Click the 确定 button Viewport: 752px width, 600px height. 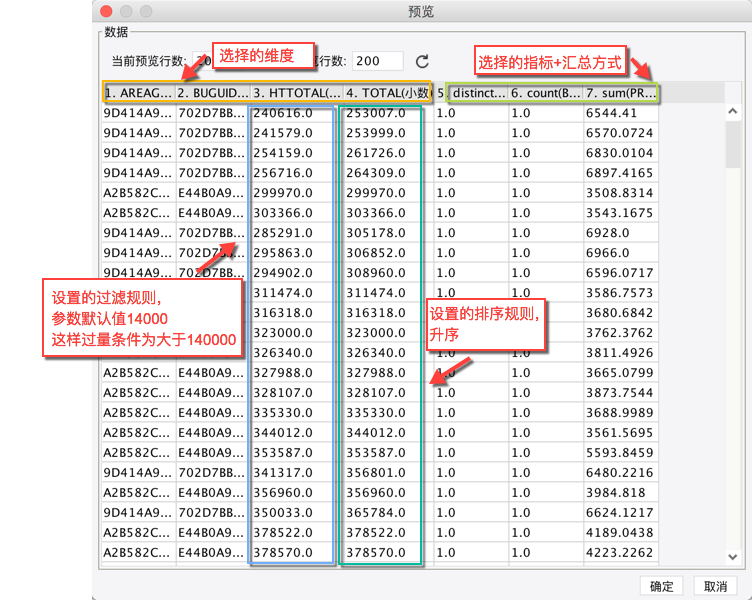661,586
